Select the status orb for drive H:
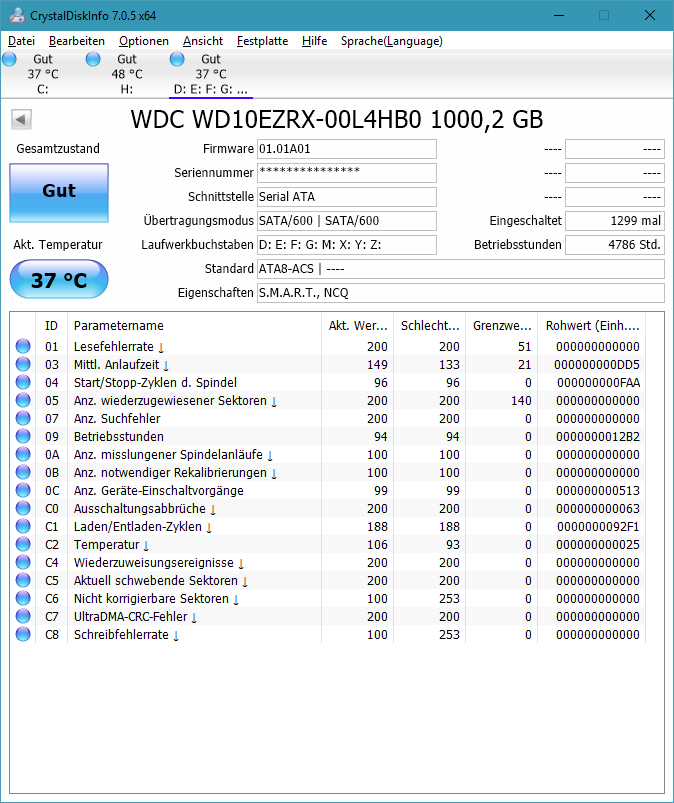This screenshot has height=803, width=674. pos(93,59)
